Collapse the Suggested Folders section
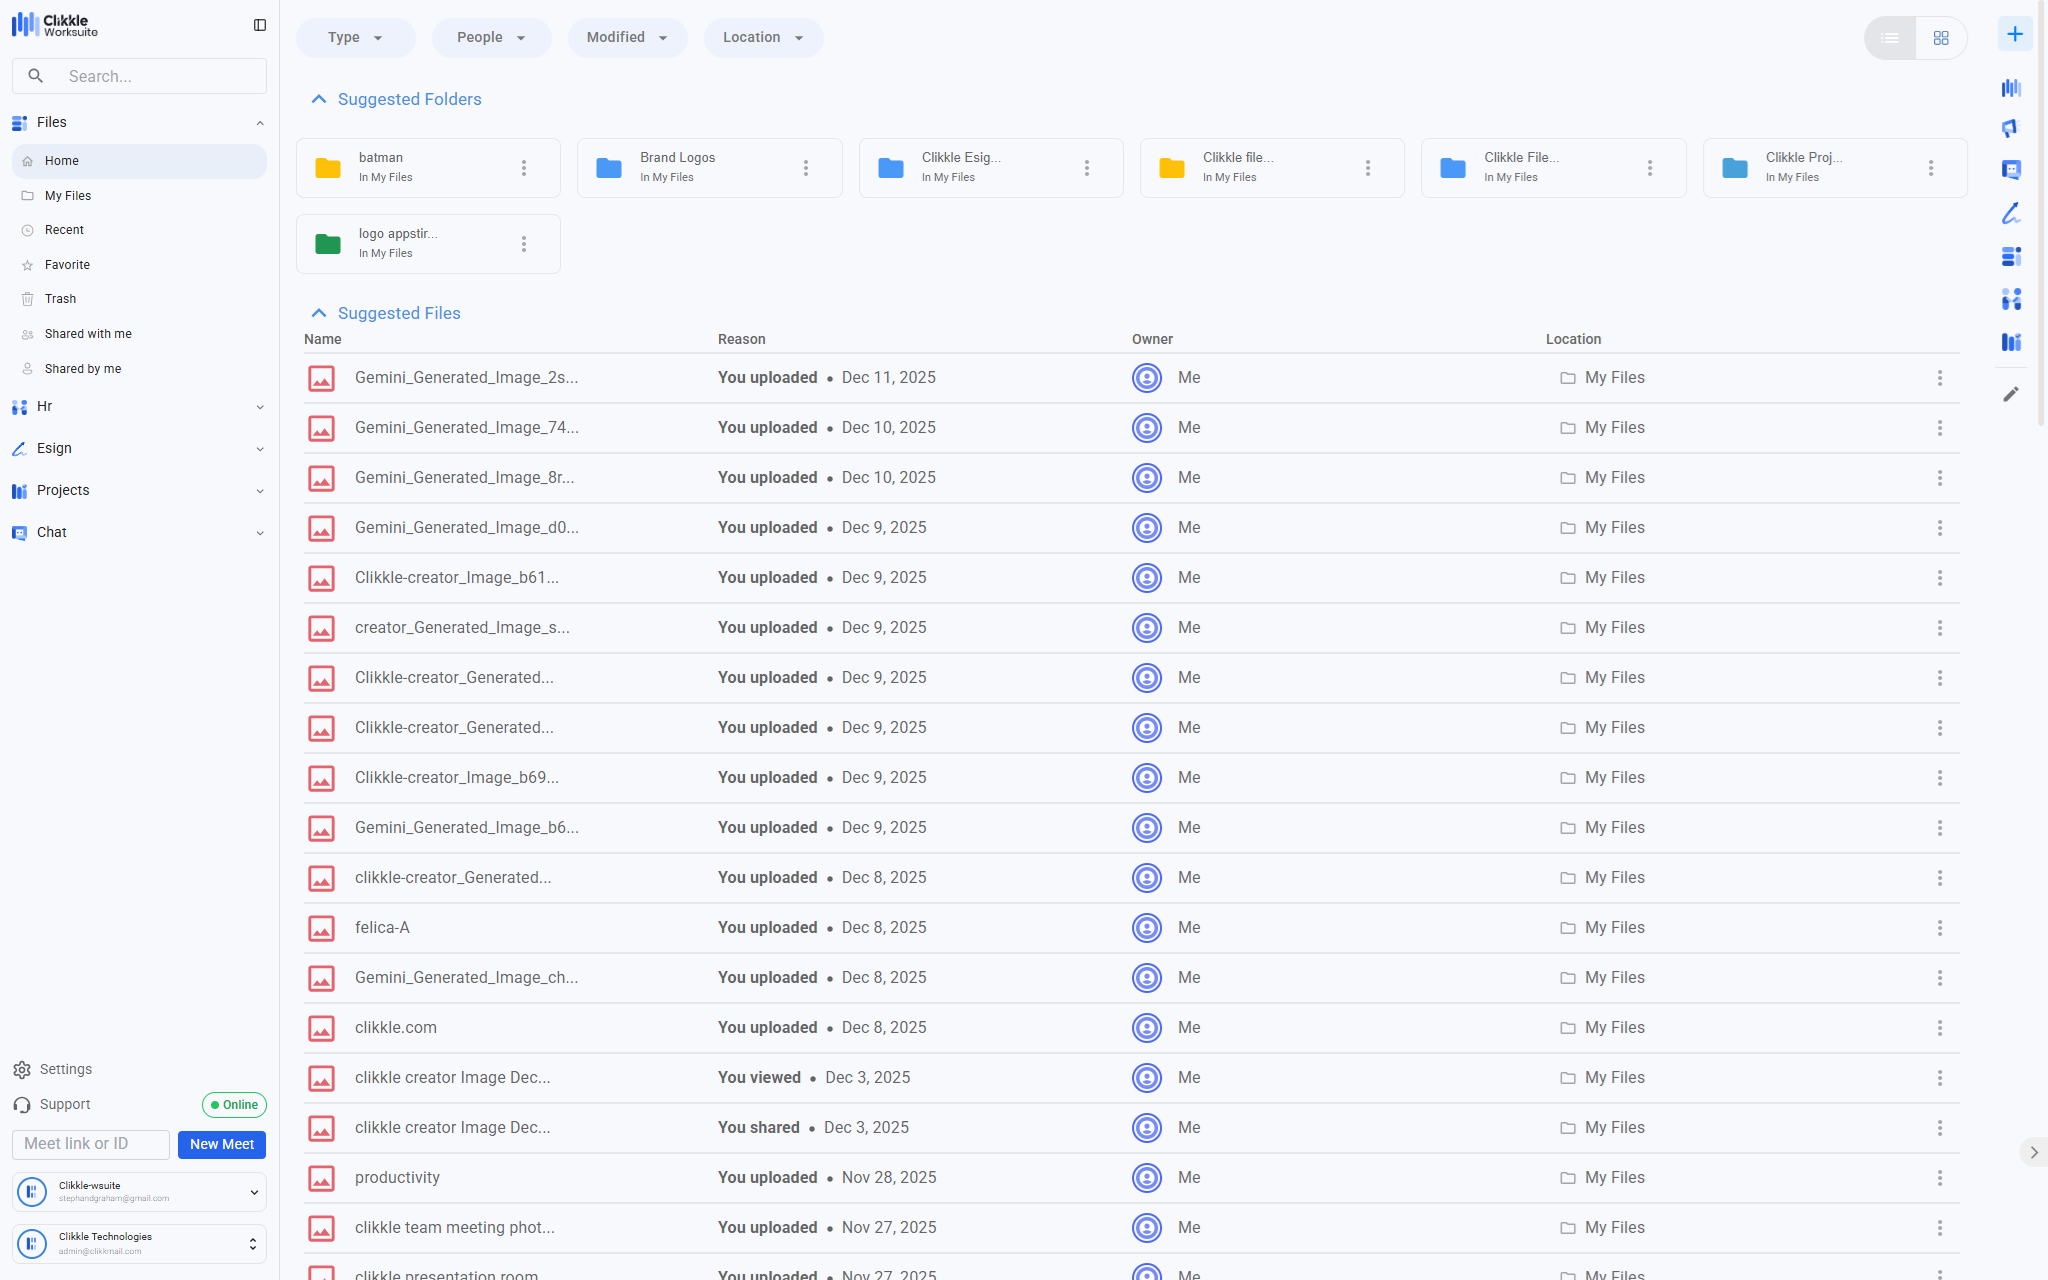 319,99
